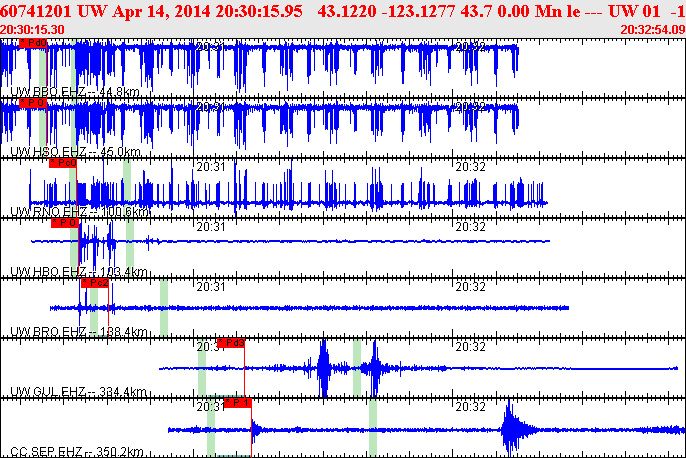Click the Pc2 pick flag on BRO trace

(95, 283)
